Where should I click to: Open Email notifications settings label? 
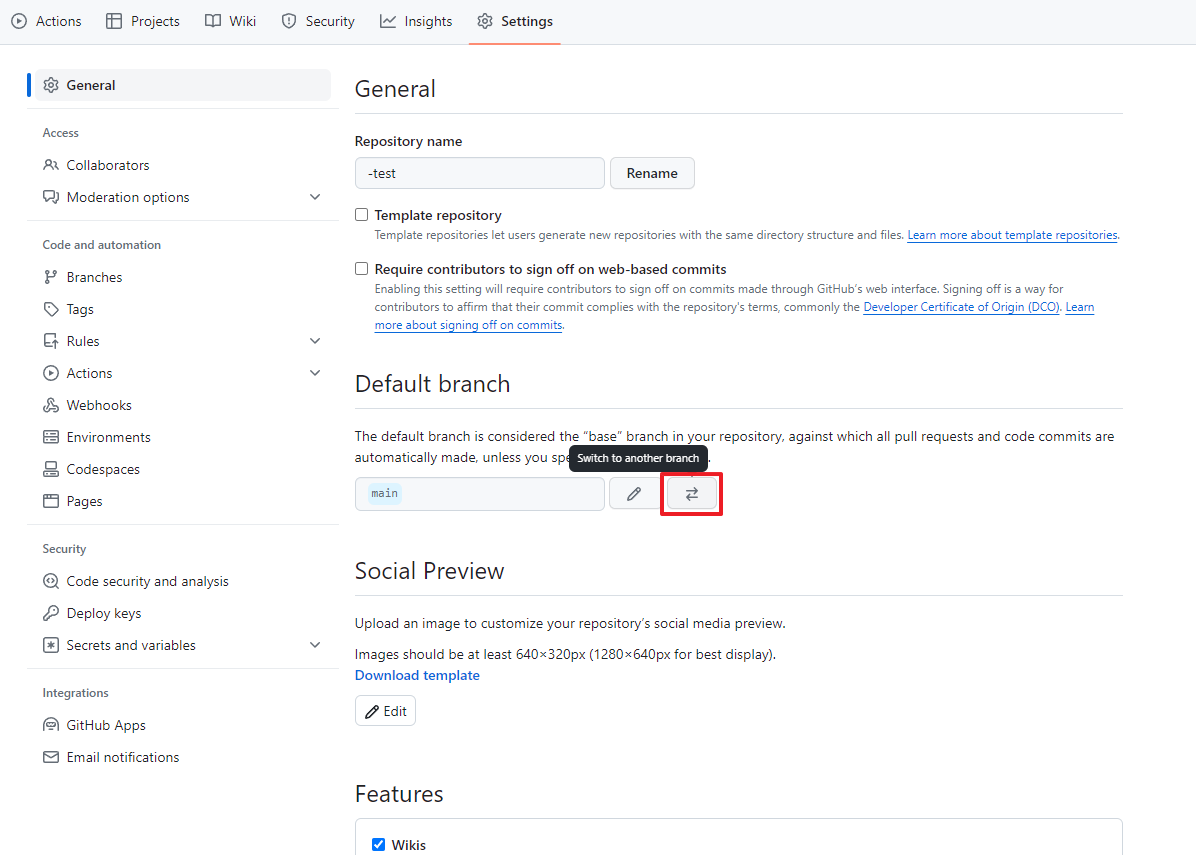(123, 757)
